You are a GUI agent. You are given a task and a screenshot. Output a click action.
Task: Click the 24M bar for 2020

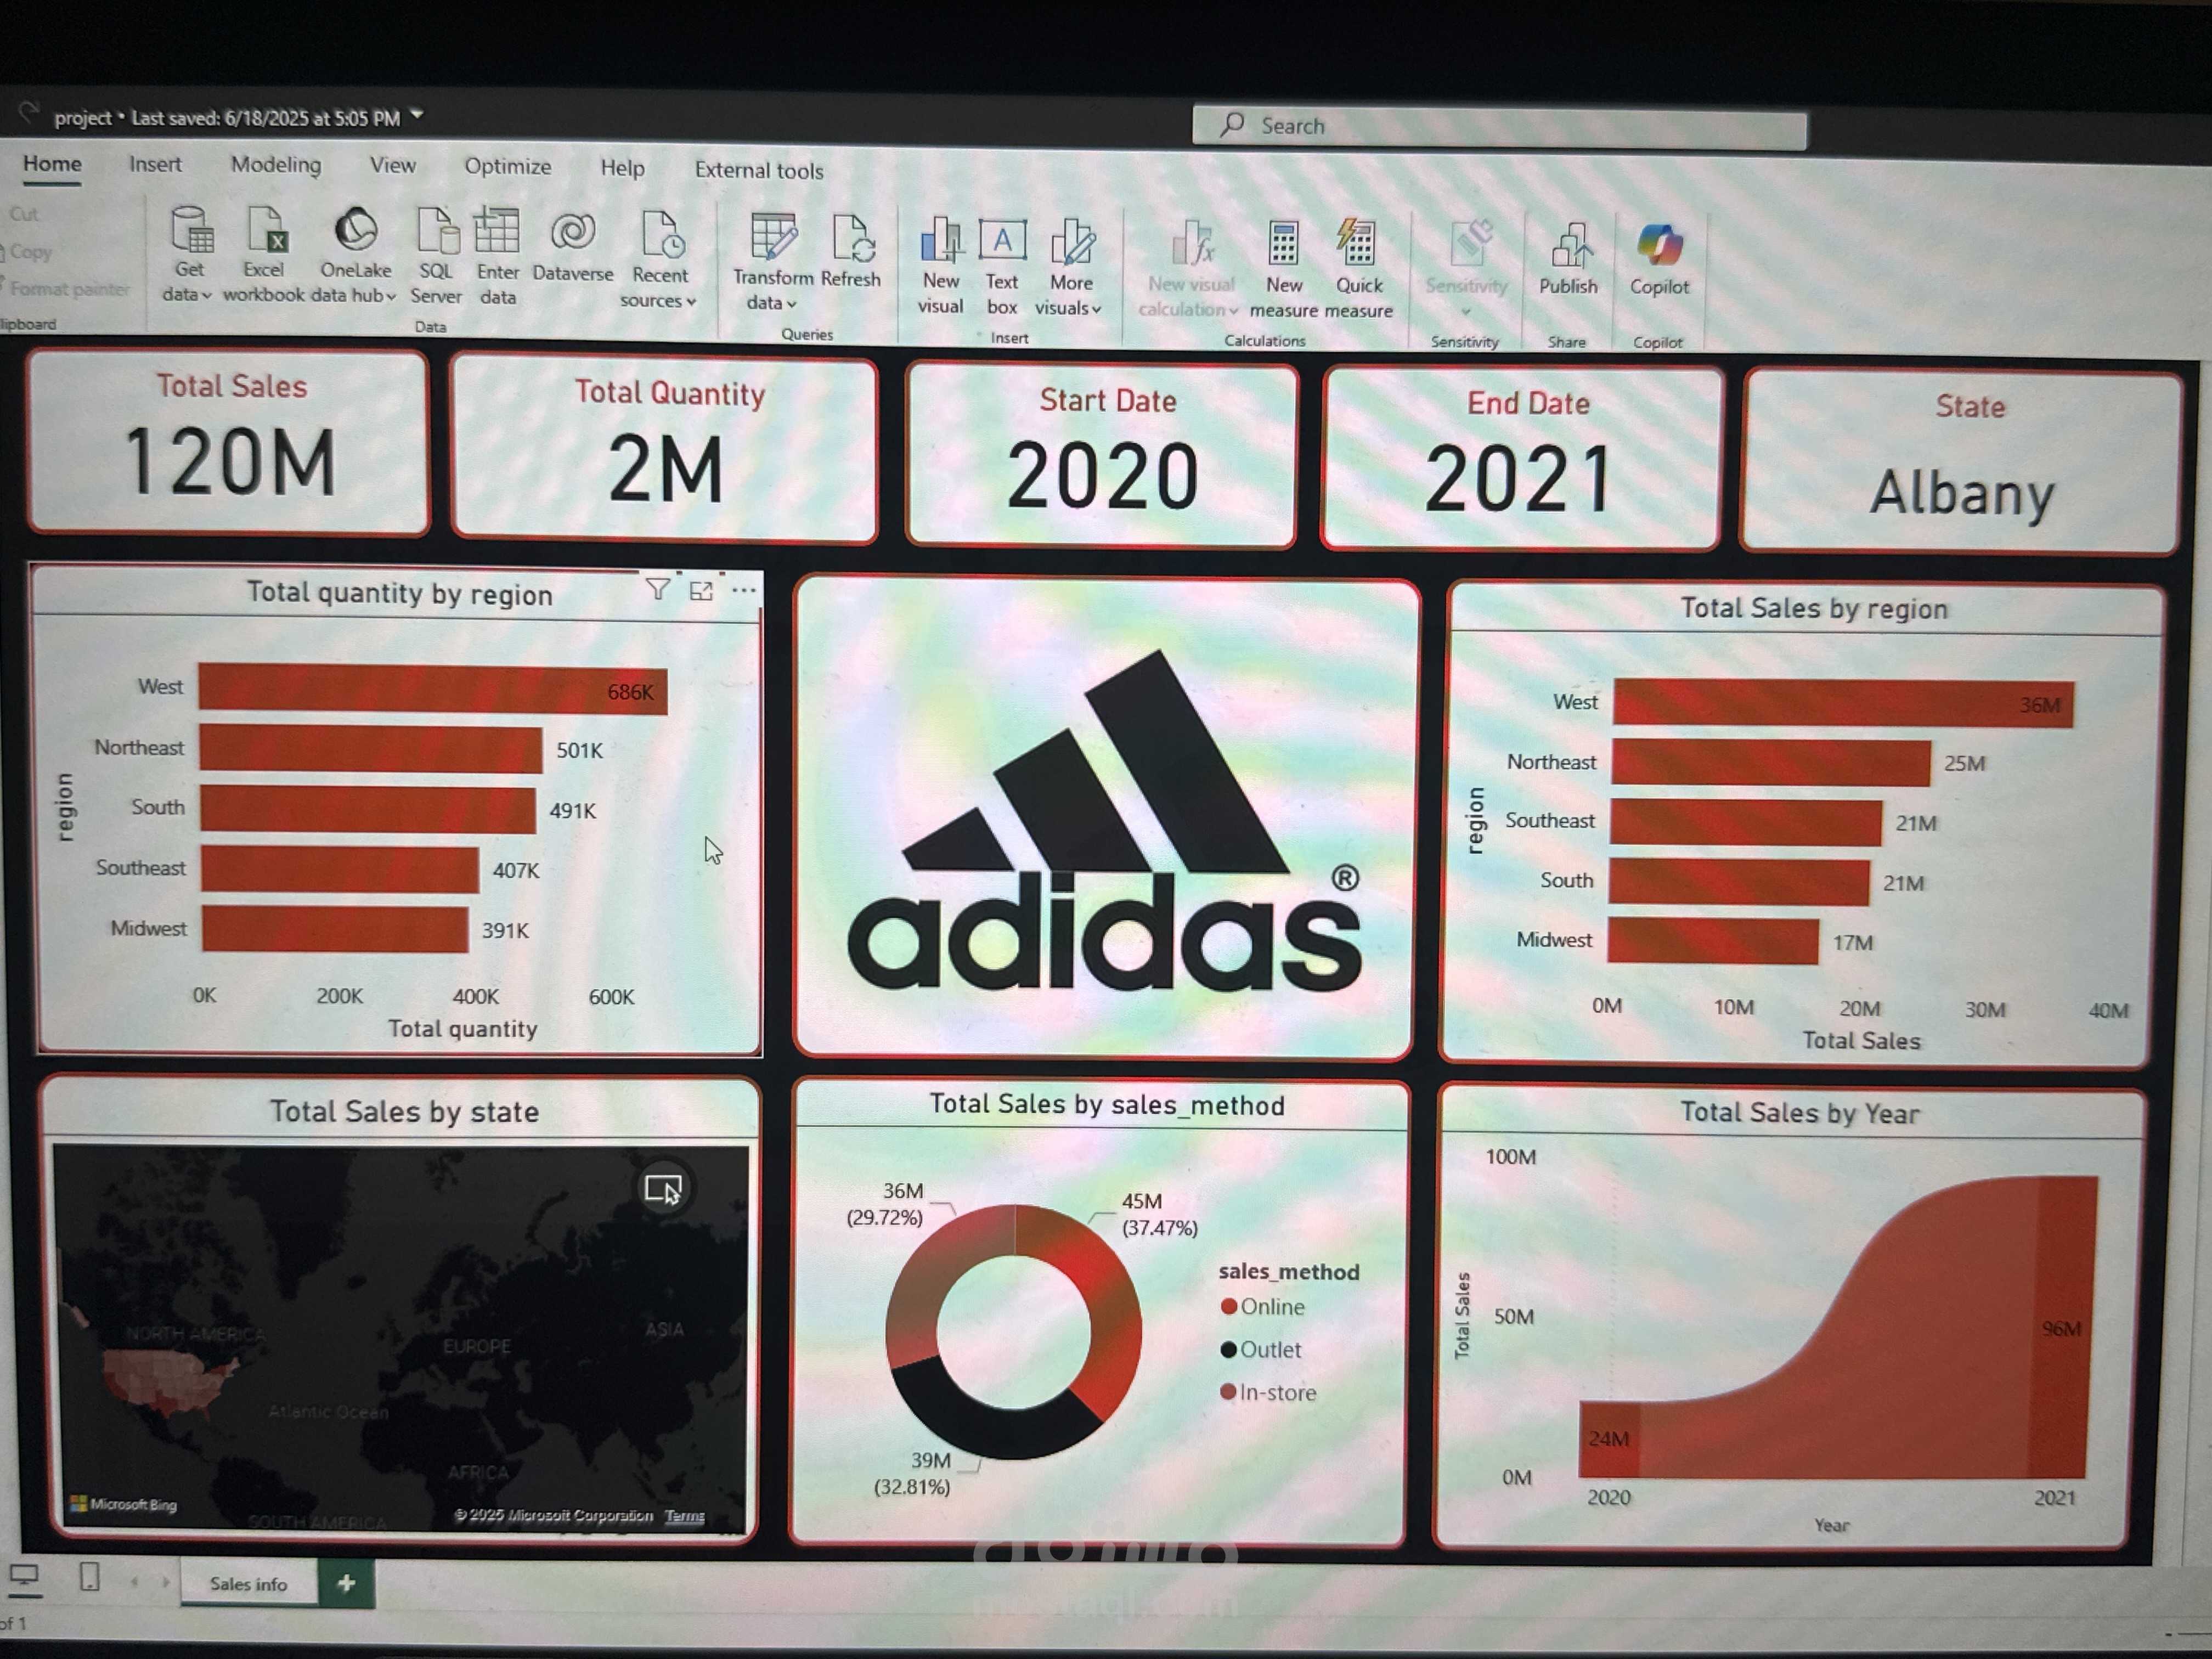(1608, 1440)
